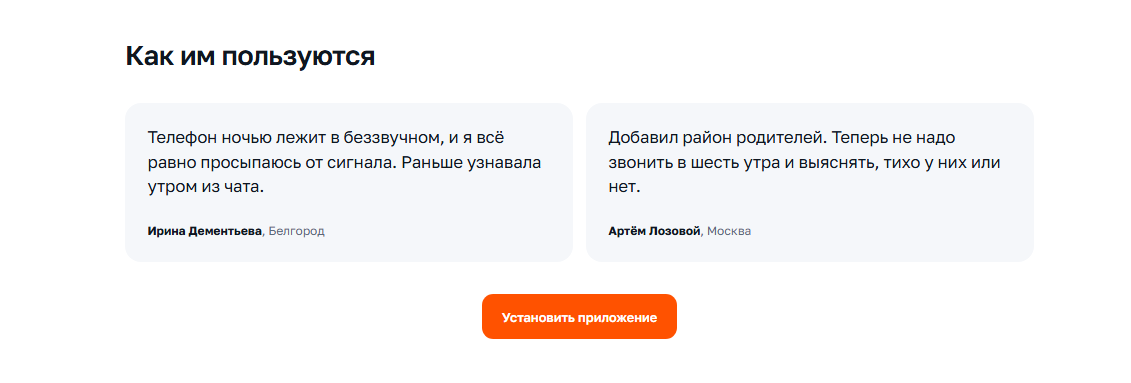Click the final word нет. in Артём's quote
This screenshot has height=383, width=1131.
pyautogui.click(x=624, y=188)
